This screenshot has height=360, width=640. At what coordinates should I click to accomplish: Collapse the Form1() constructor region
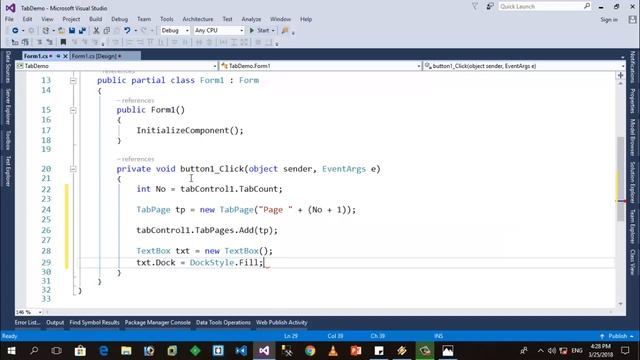click(x=73, y=110)
